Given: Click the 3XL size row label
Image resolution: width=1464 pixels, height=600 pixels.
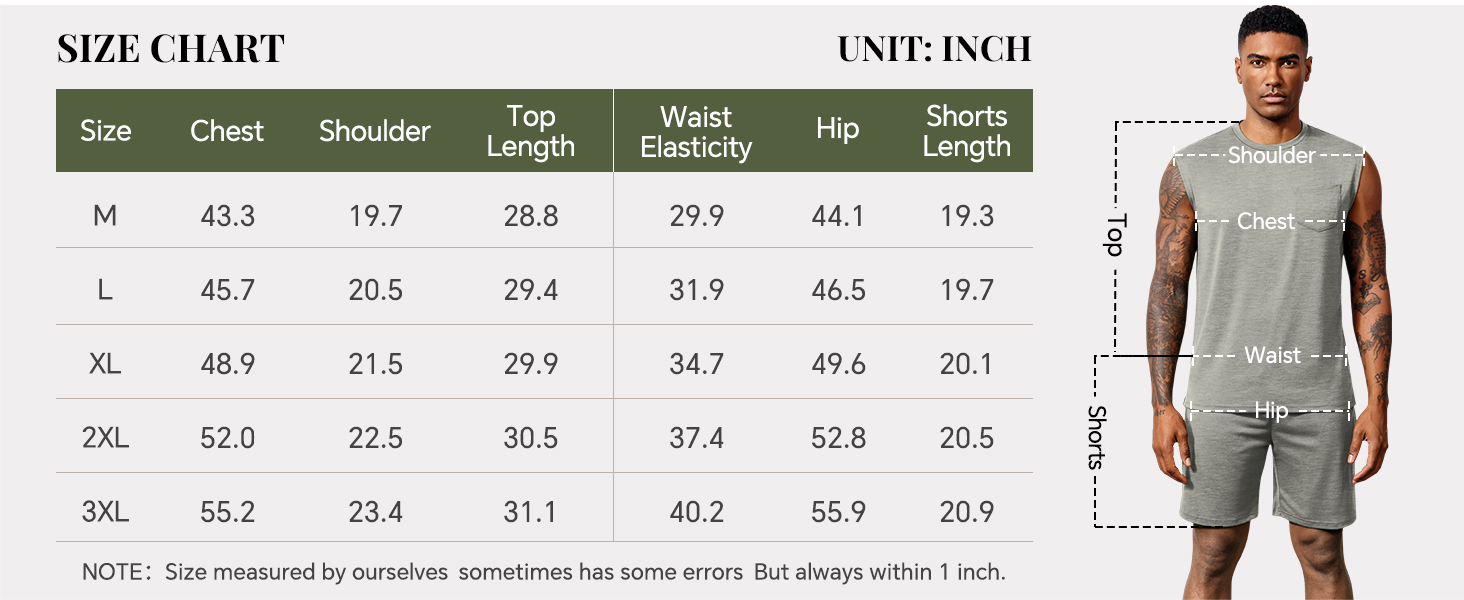Looking at the screenshot, I should [105, 512].
